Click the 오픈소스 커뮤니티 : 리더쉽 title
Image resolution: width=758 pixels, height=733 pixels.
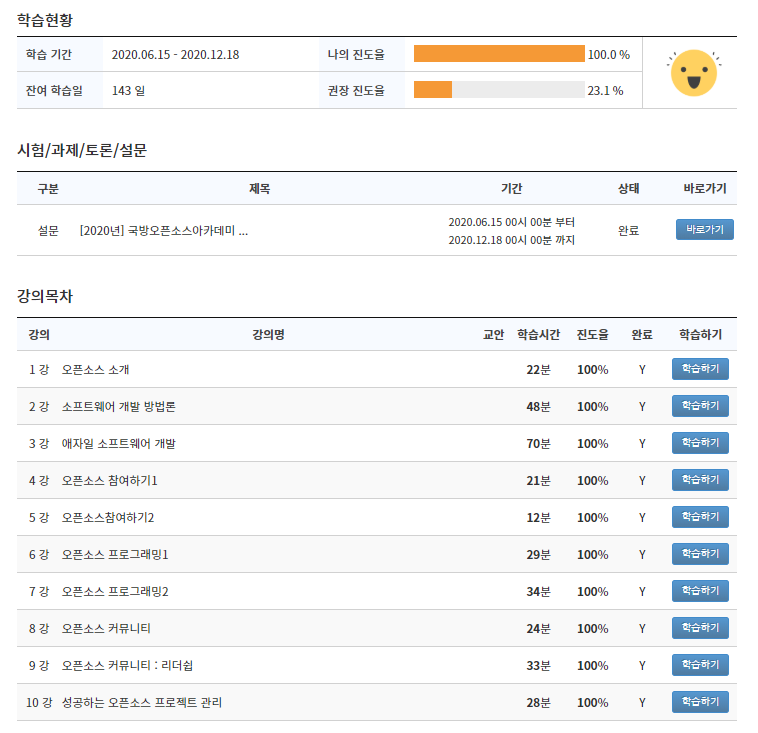pyautogui.click(x=127, y=666)
